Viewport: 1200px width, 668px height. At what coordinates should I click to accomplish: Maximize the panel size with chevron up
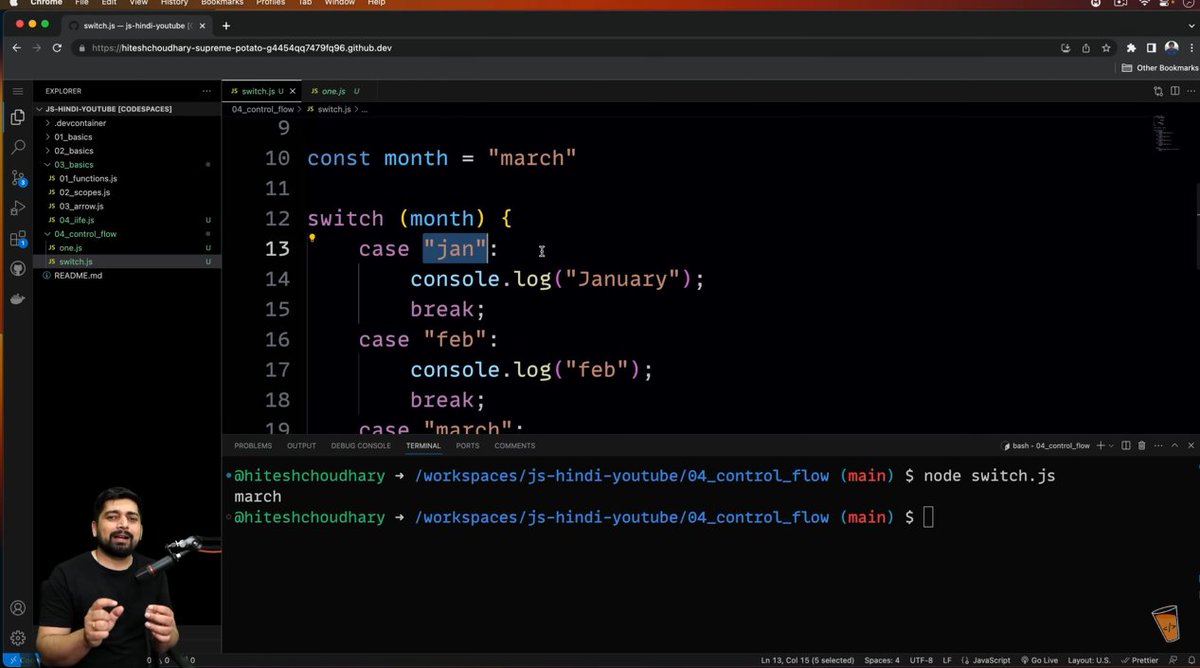click(1173, 445)
